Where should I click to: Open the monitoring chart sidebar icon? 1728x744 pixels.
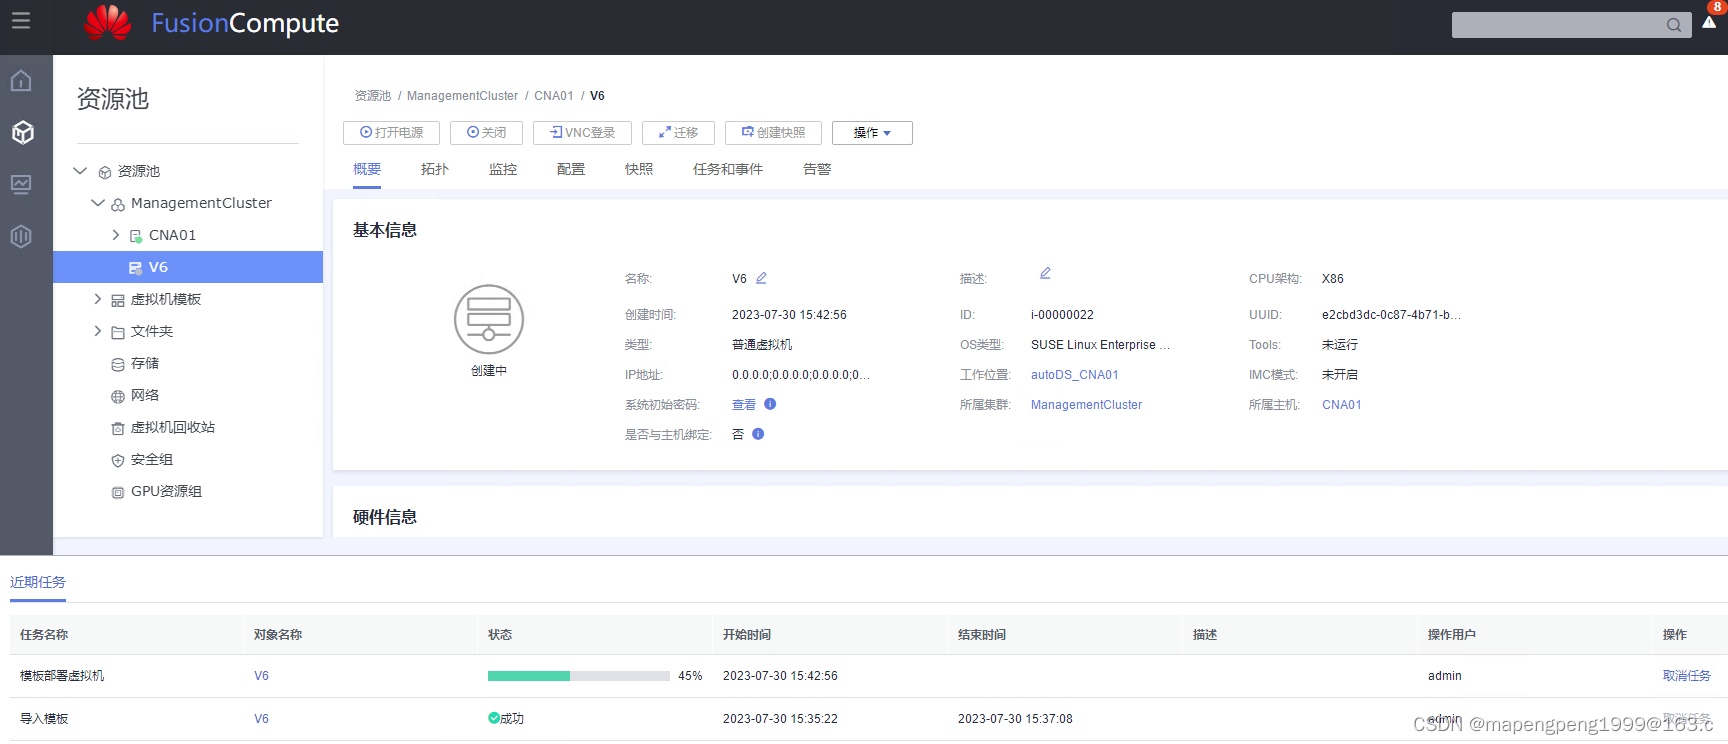tap(21, 184)
